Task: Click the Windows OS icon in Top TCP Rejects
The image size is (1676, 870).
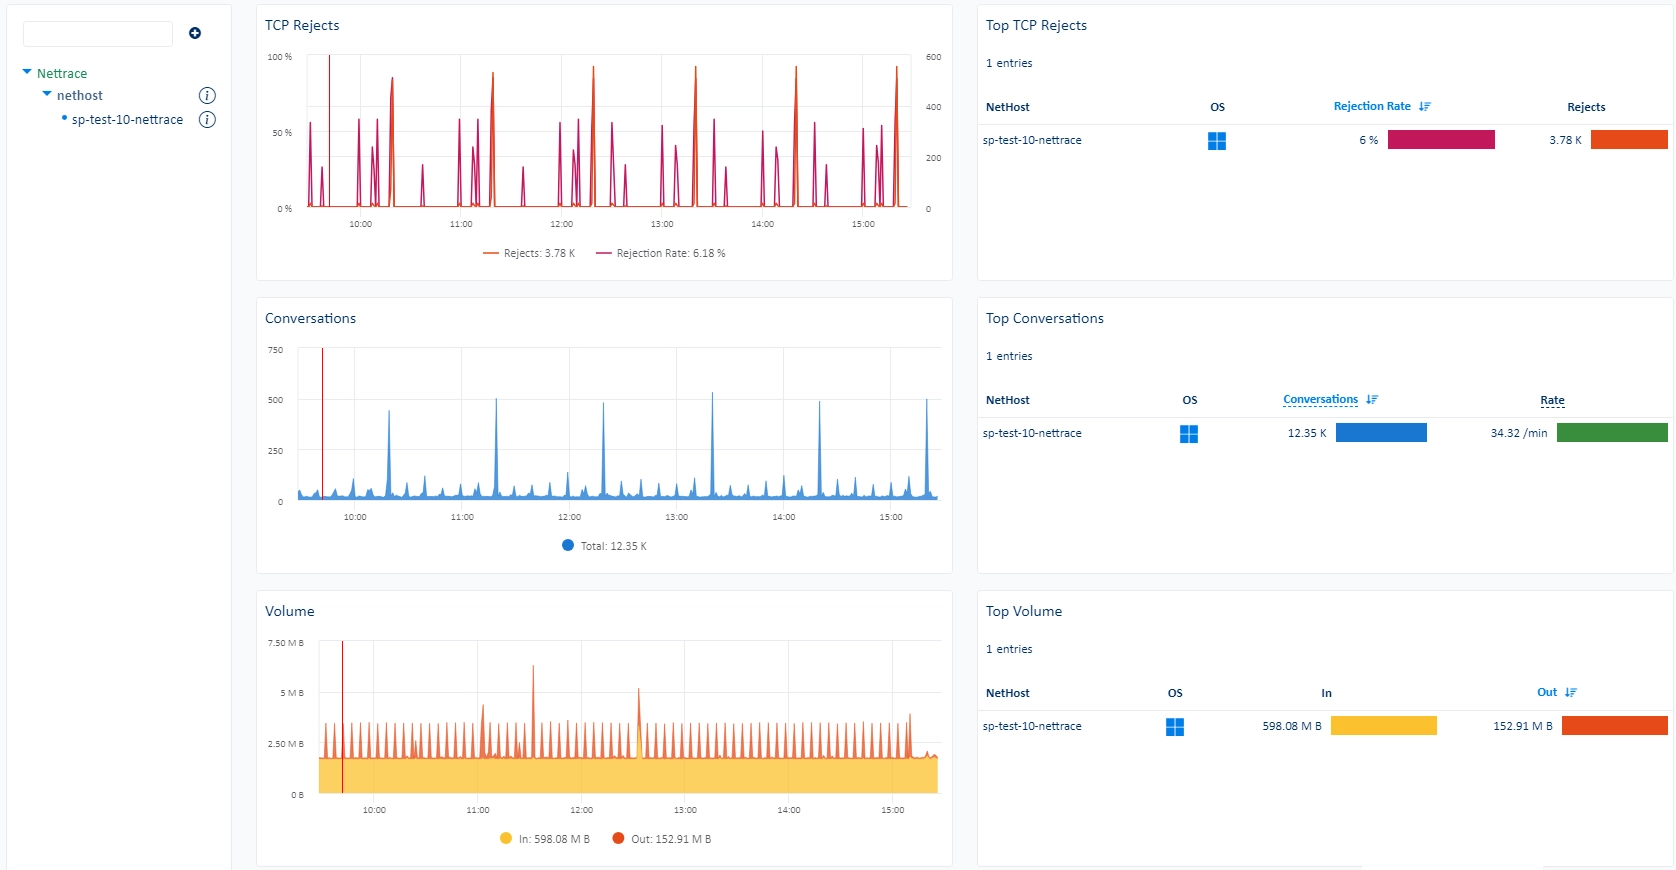Action: click(1217, 141)
